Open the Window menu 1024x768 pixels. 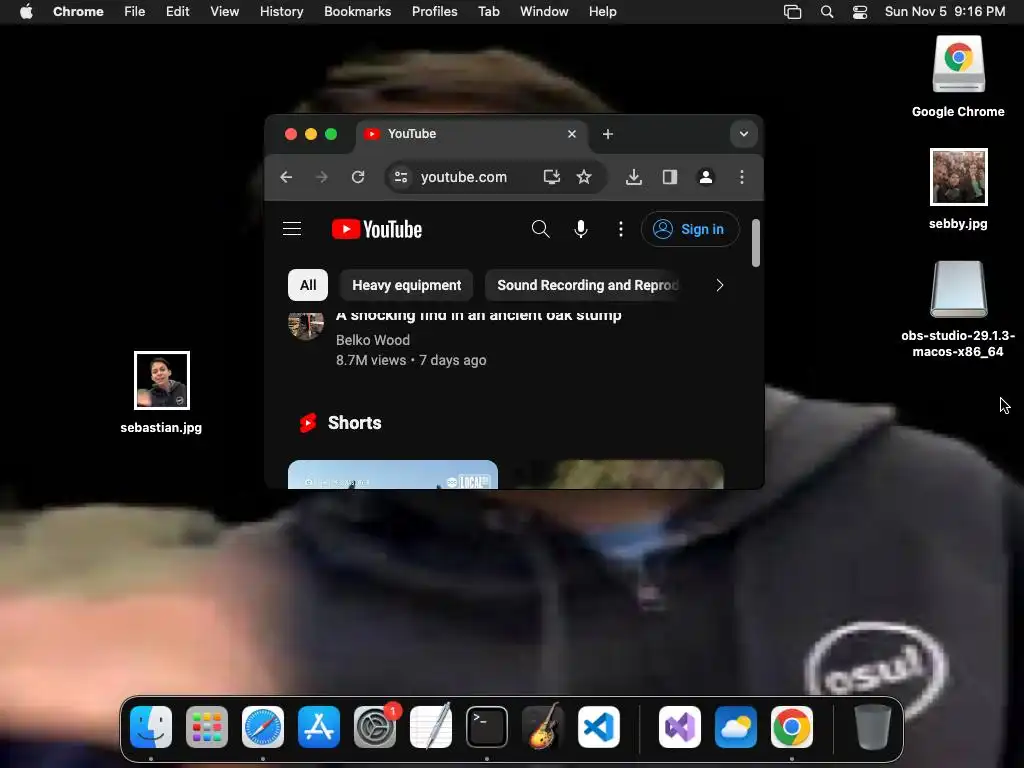pyautogui.click(x=544, y=12)
